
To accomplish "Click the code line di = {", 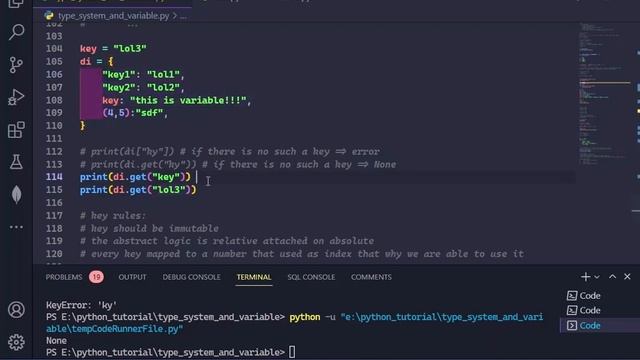I will pos(97,61).
